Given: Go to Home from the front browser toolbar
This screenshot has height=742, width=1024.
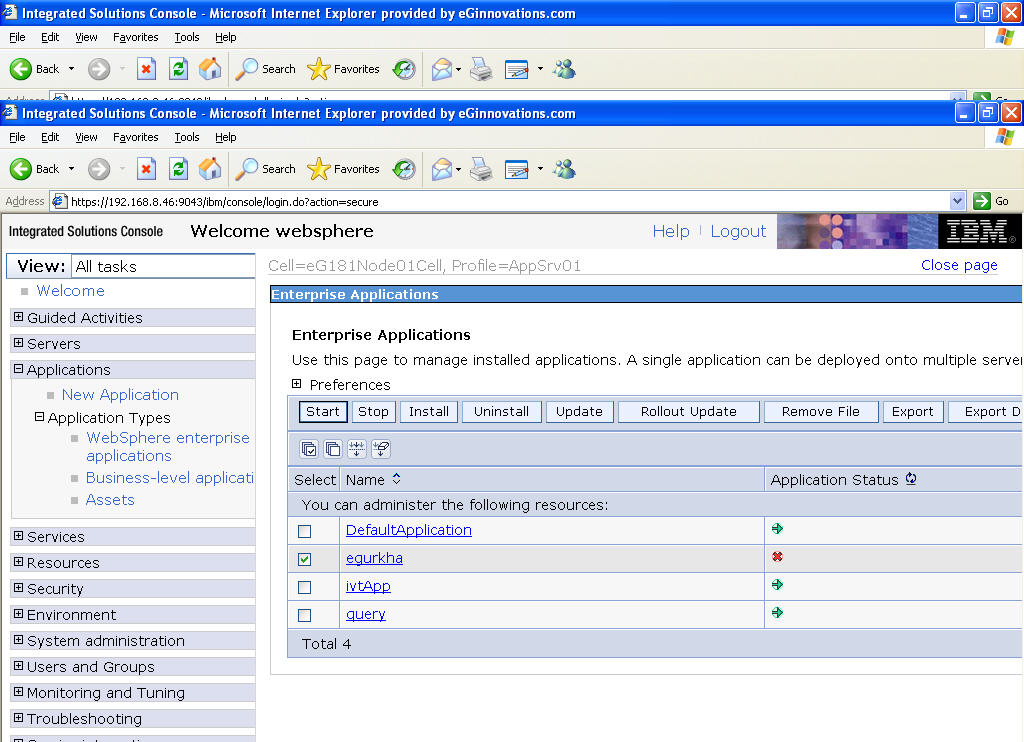Looking at the screenshot, I should pos(210,169).
